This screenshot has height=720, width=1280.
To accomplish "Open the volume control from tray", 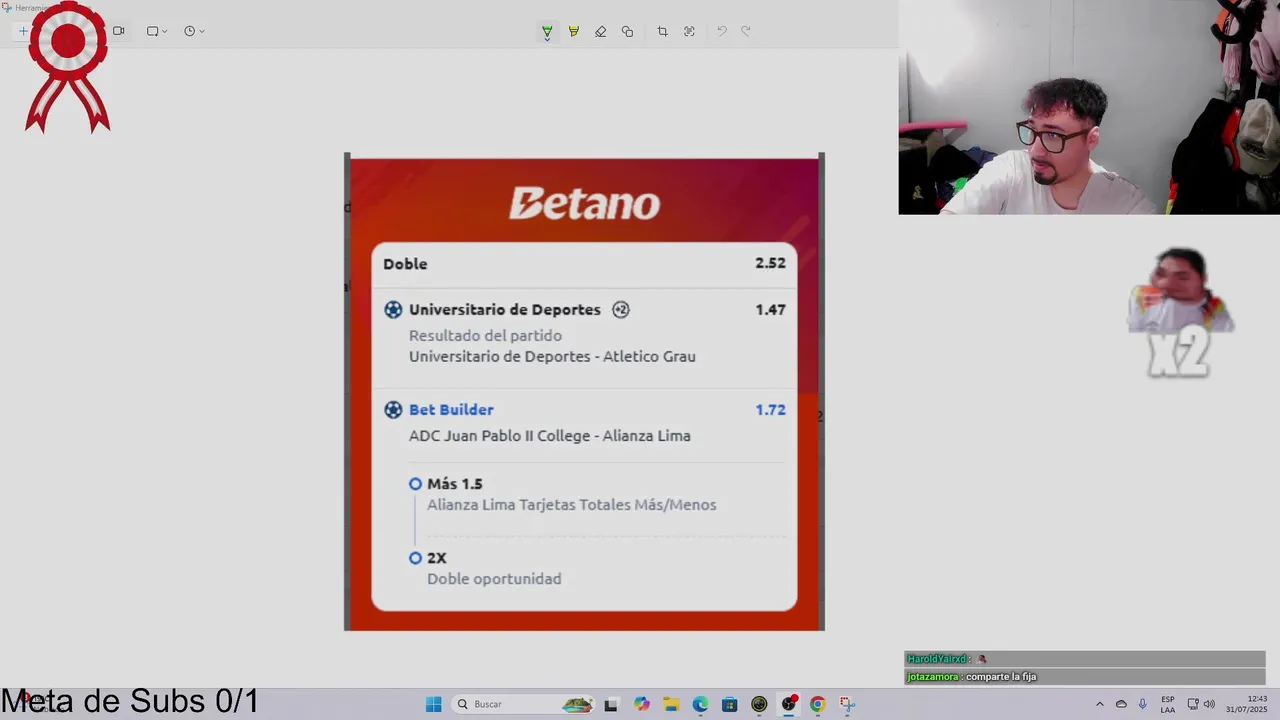I will pos(1209,704).
